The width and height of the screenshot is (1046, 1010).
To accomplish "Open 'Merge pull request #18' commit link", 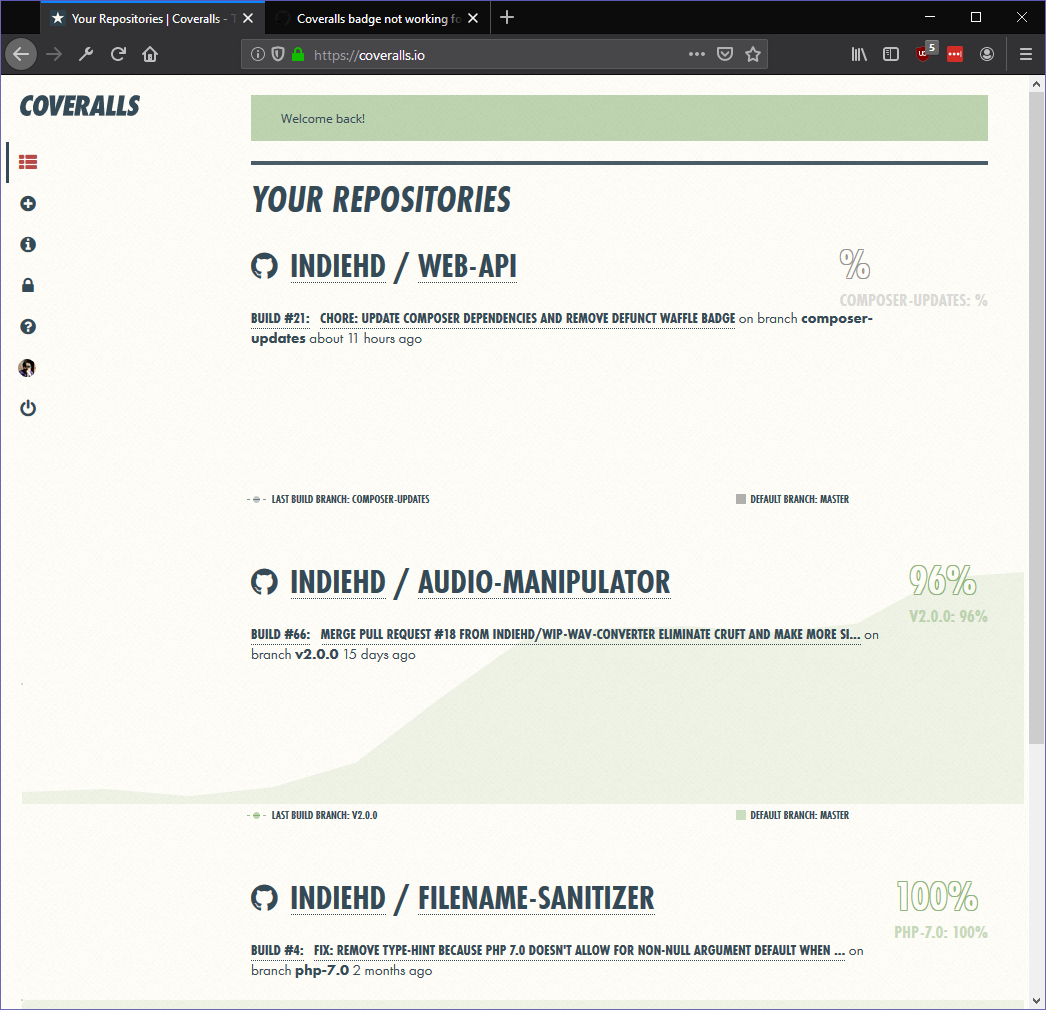I will pyautogui.click(x=590, y=634).
